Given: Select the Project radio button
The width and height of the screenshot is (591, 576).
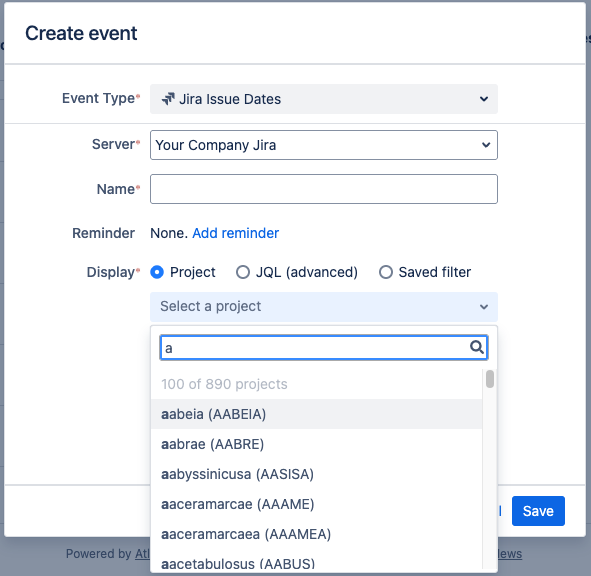Looking at the screenshot, I should [x=157, y=272].
